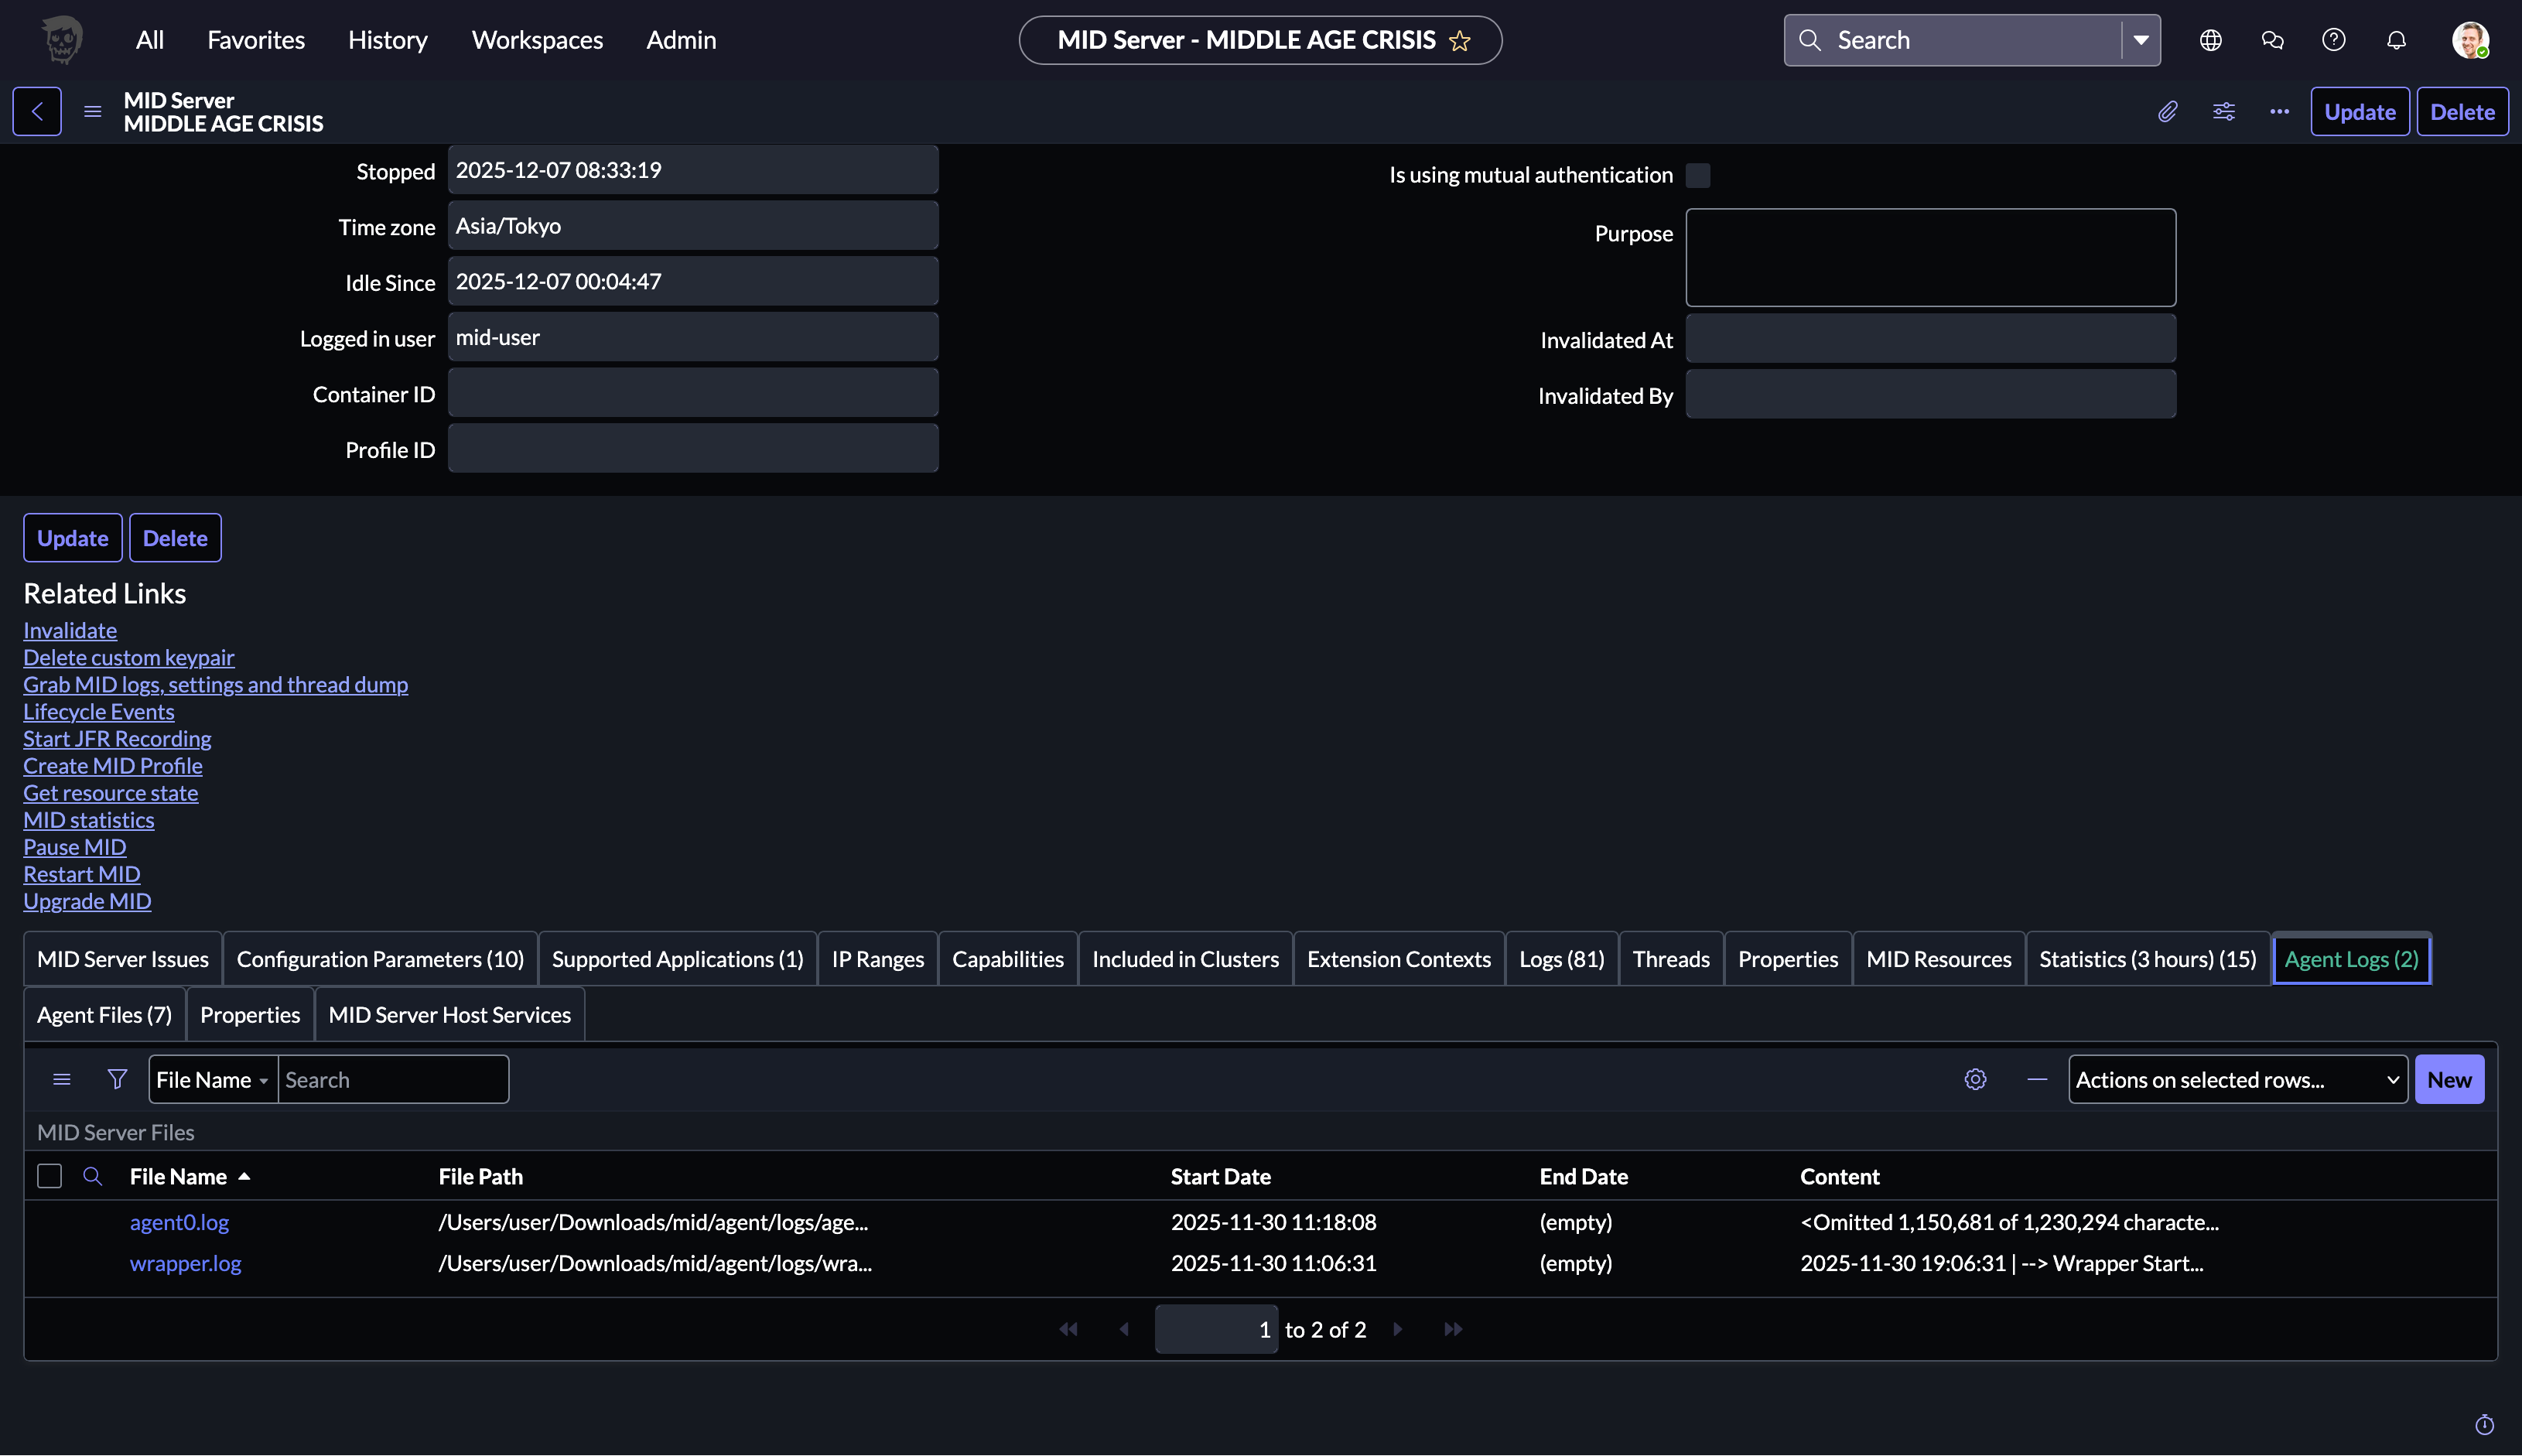Click the Purpose text area
Viewport: 2522px width, 1456px height.
click(1930, 257)
